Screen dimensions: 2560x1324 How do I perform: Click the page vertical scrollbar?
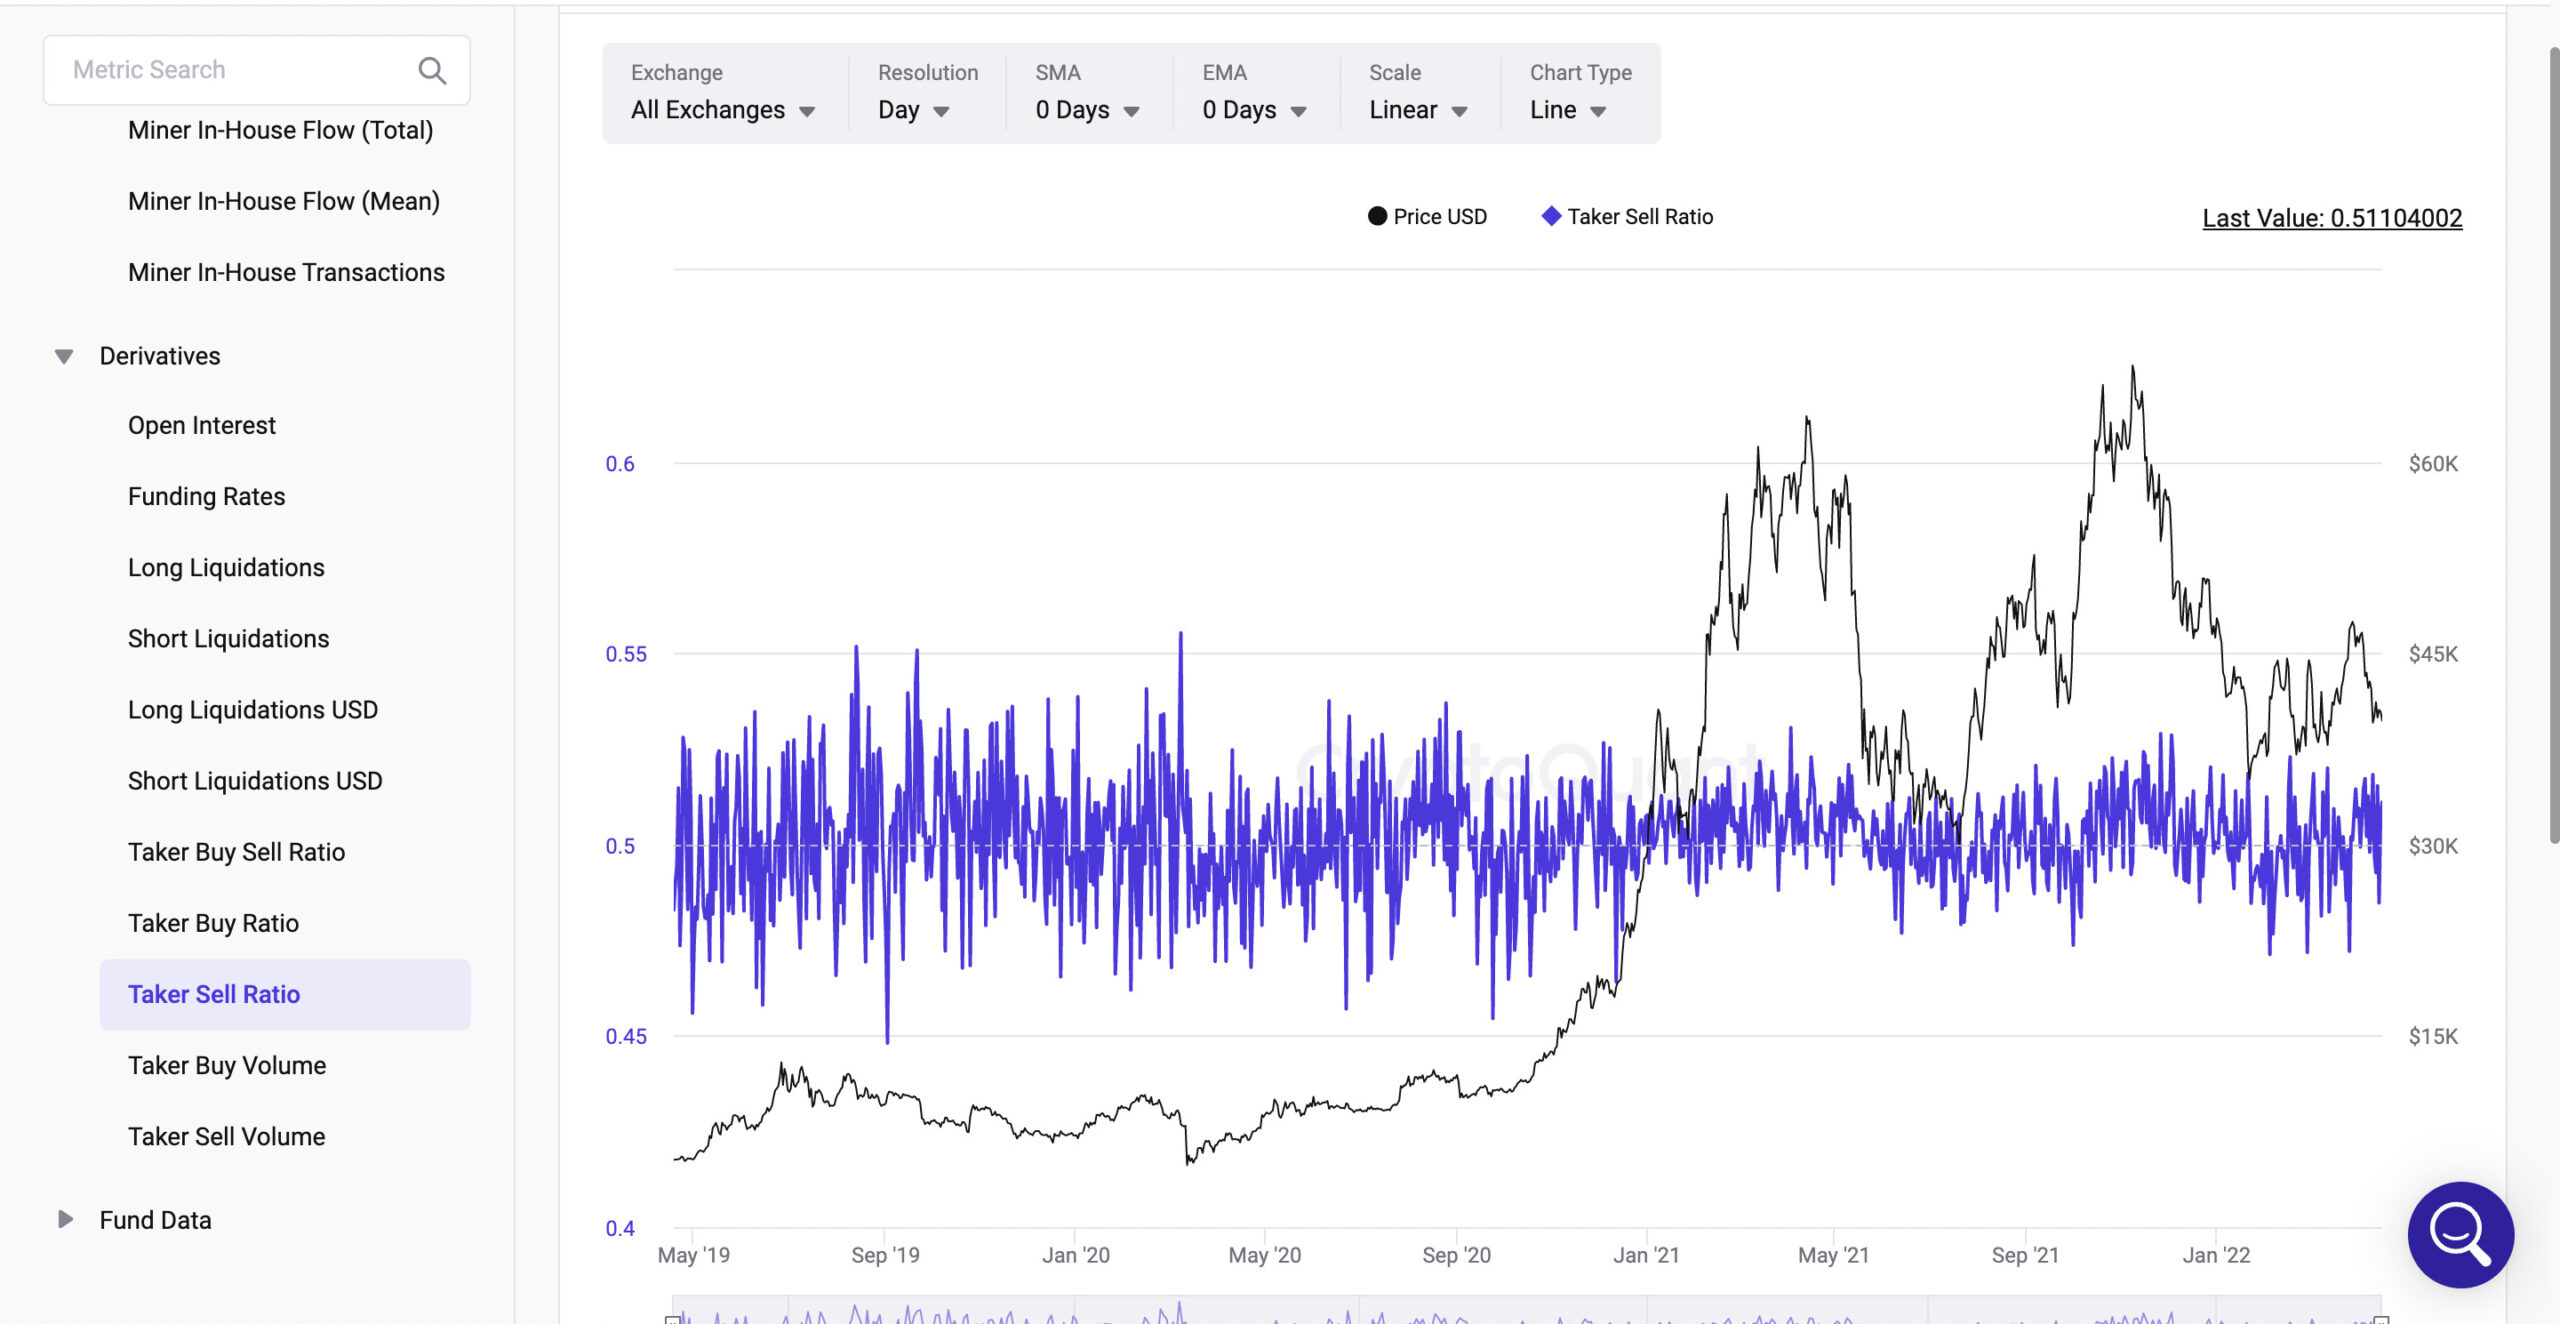tap(2552, 445)
